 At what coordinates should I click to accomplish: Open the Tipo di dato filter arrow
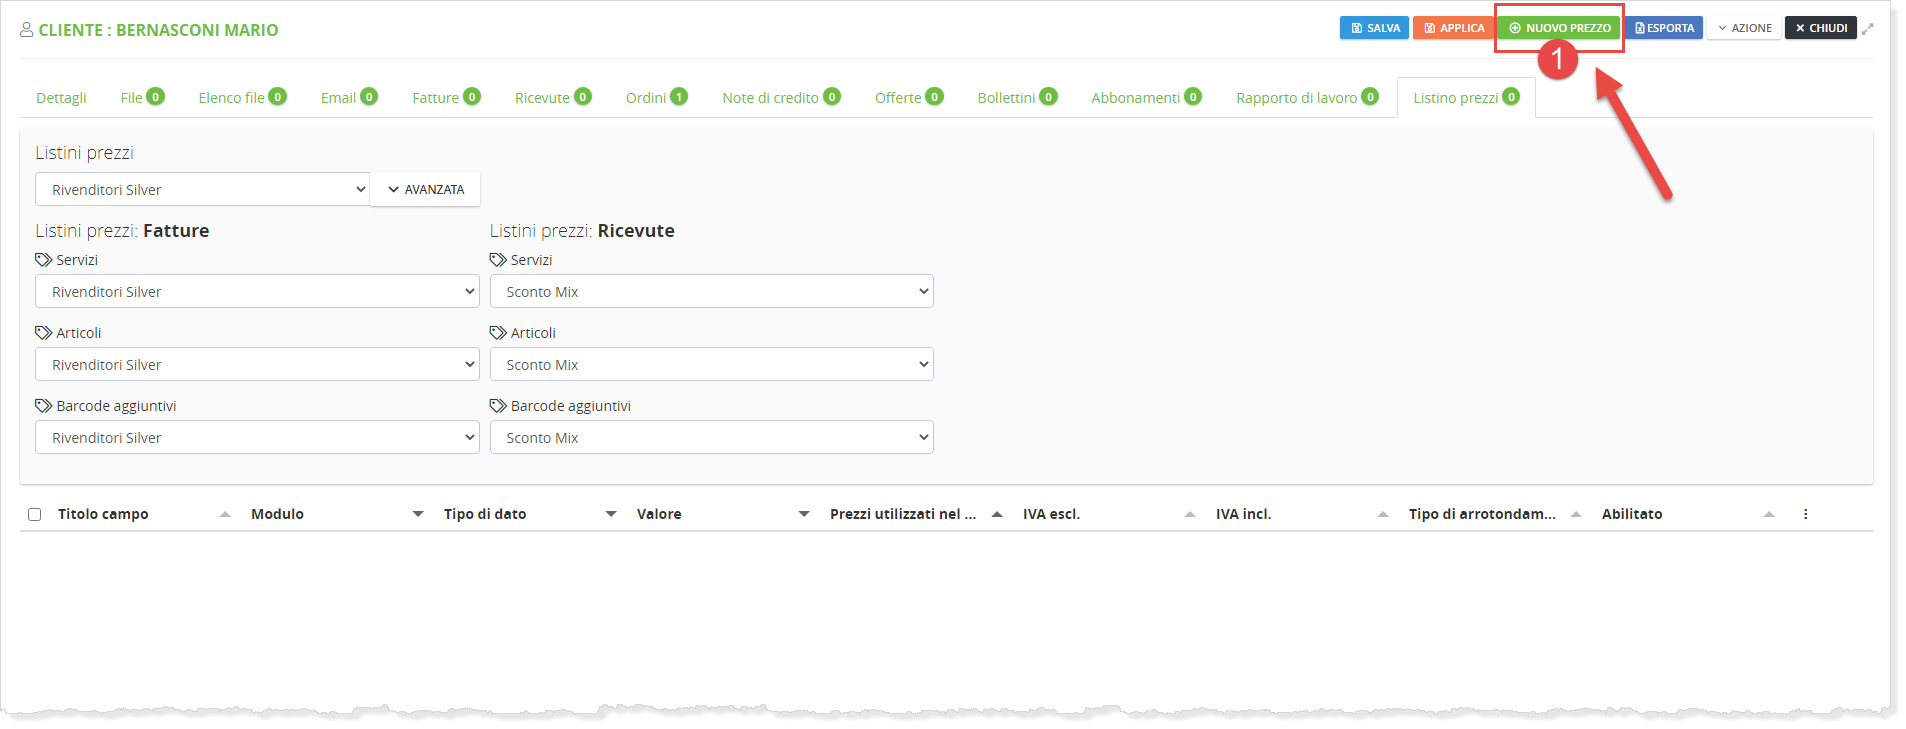(611, 514)
